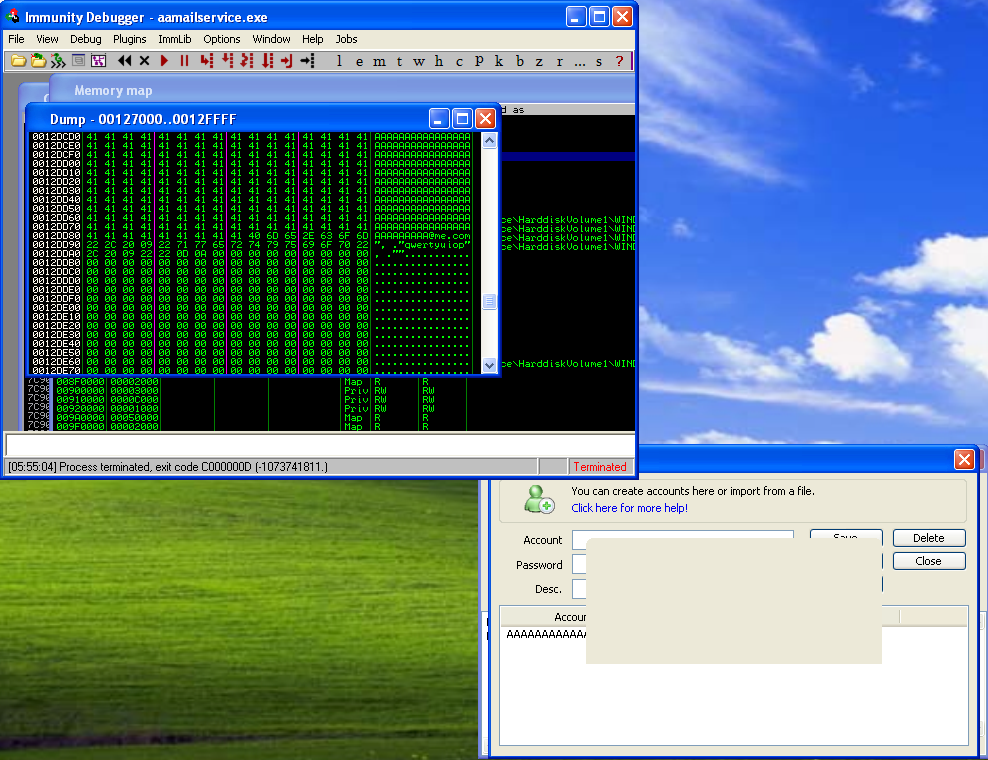Show Windows list with the w button
This screenshot has height=760, width=988.
(419, 61)
